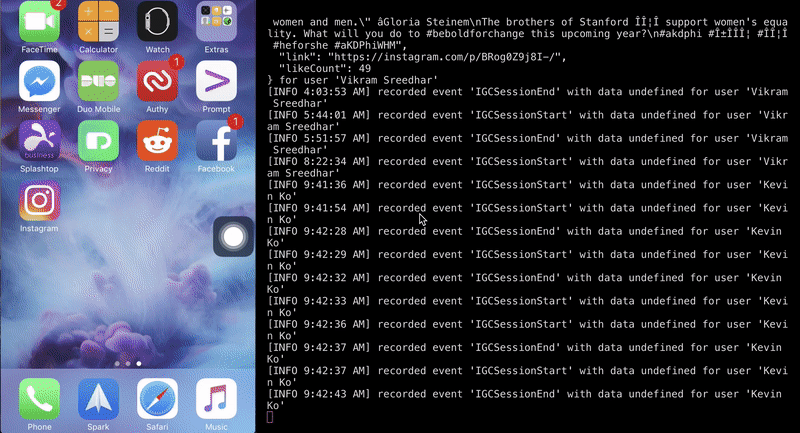This screenshot has width=800, height=433.
Task: Open the Instagram app
Action: [39, 201]
